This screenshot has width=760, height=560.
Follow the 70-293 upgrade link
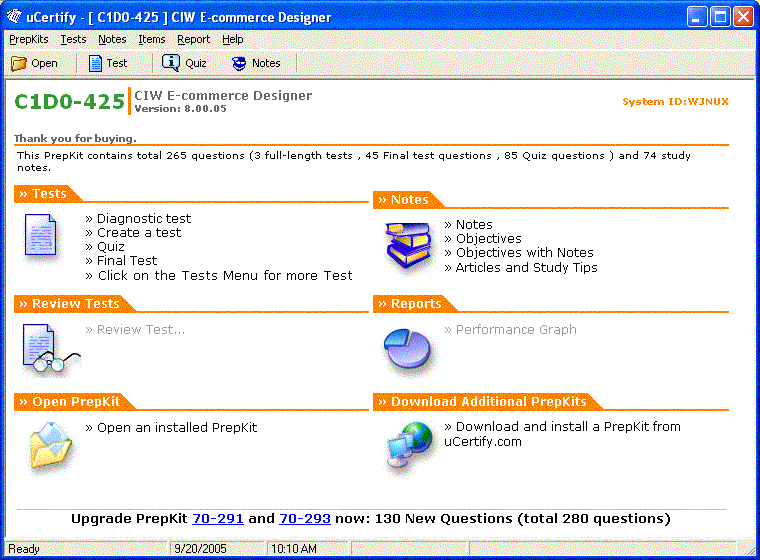305,519
